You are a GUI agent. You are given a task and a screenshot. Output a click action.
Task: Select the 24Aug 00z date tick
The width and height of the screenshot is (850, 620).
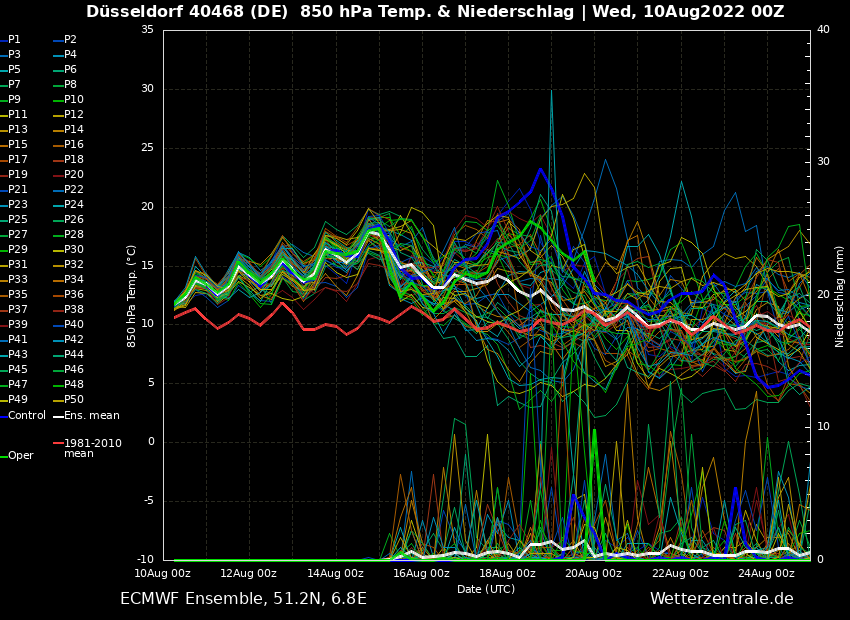[766, 573]
